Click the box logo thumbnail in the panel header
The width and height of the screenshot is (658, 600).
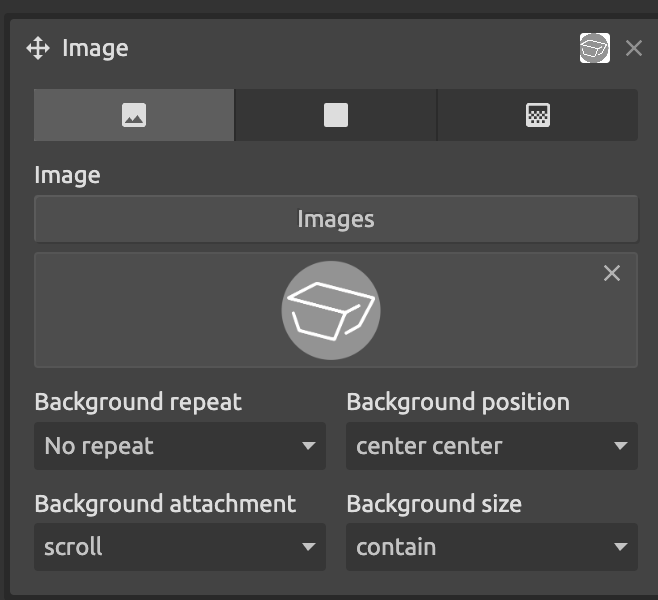[x=595, y=48]
